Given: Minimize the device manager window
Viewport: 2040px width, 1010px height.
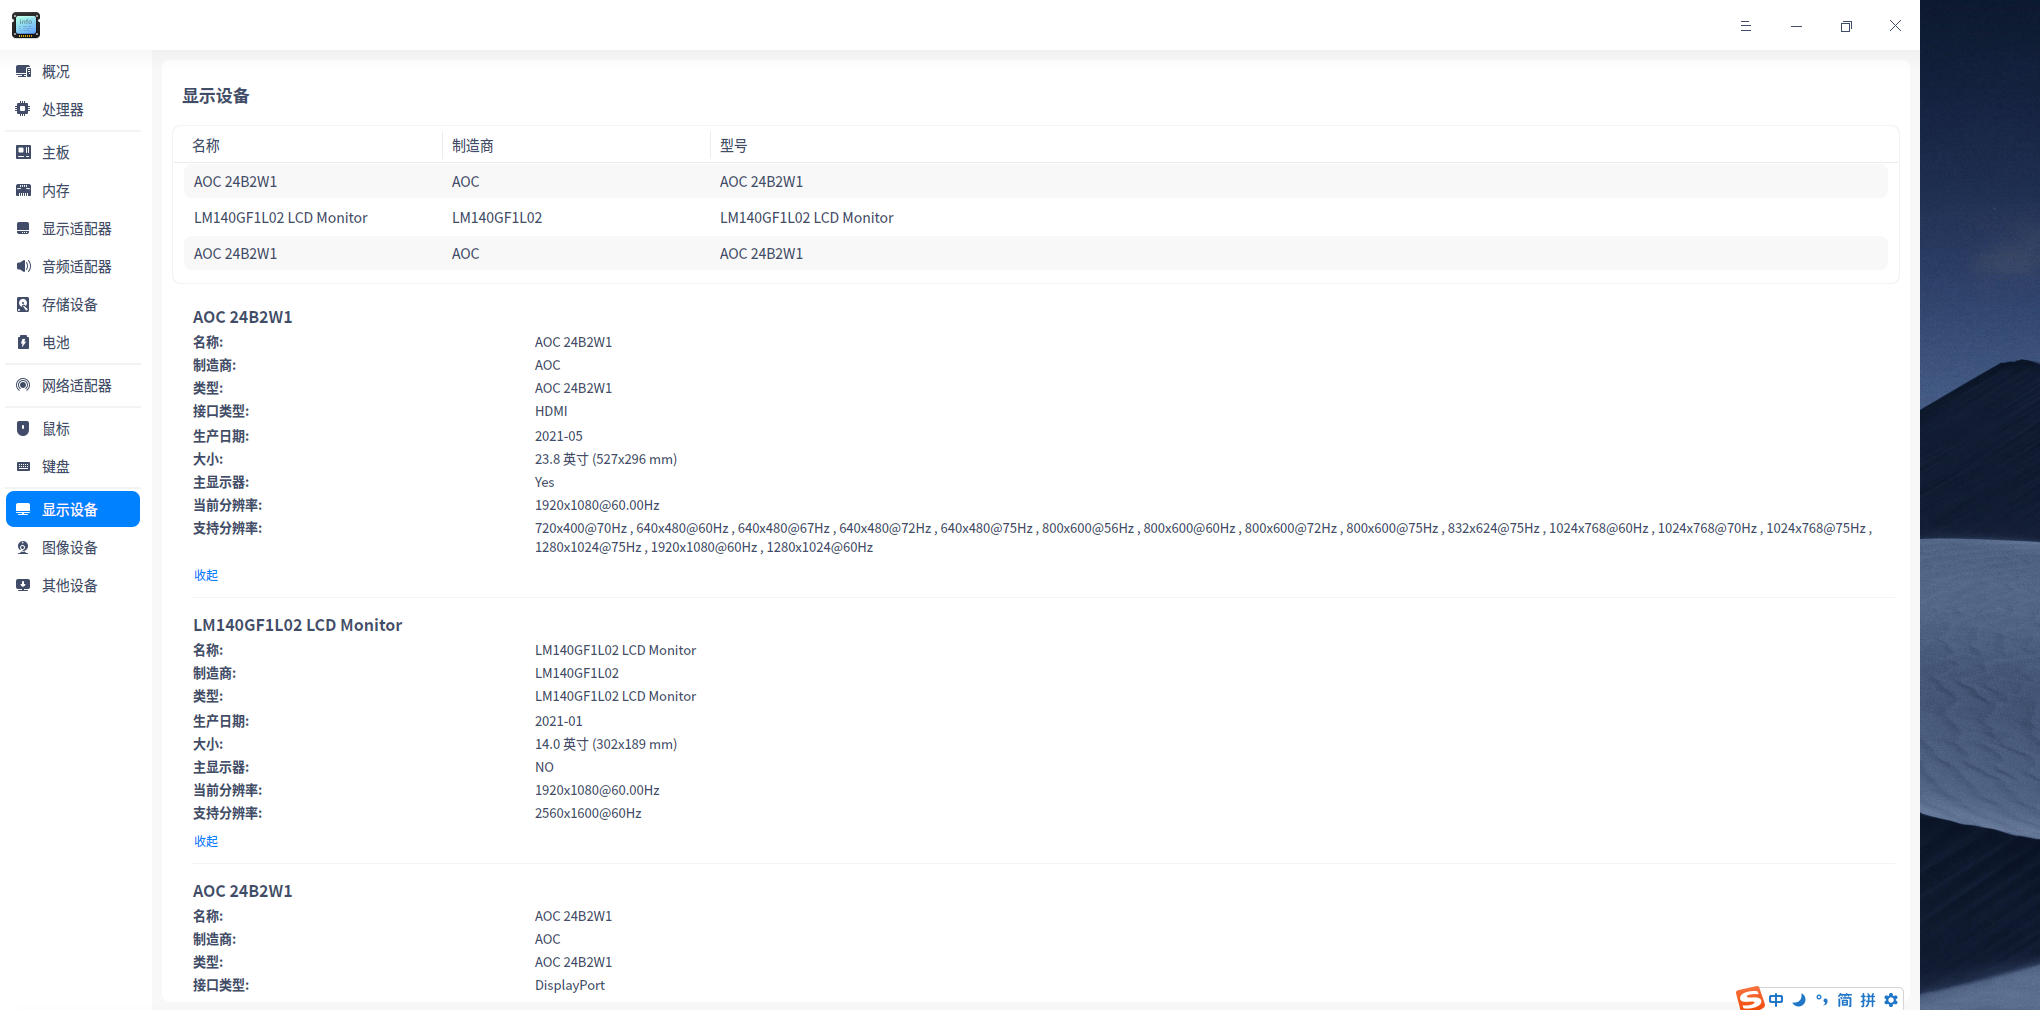Looking at the screenshot, I should (1796, 26).
